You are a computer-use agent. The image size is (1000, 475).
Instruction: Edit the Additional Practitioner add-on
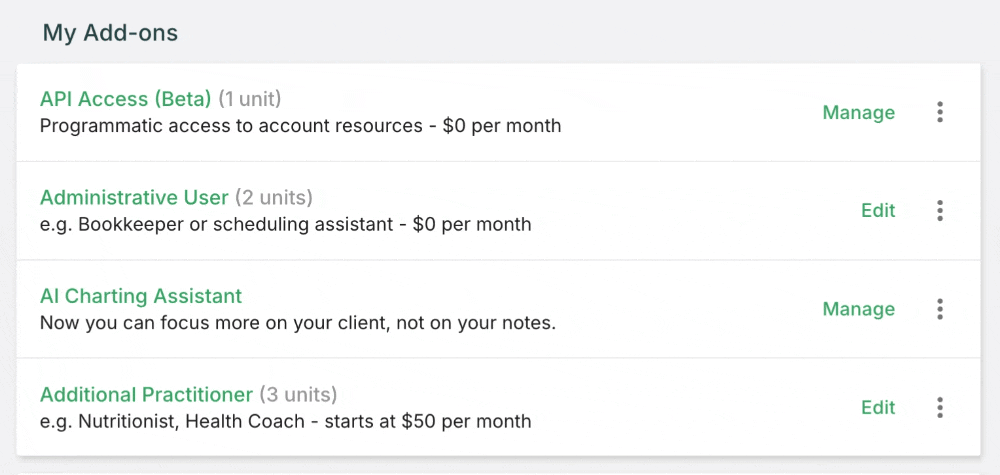(878, 408)
